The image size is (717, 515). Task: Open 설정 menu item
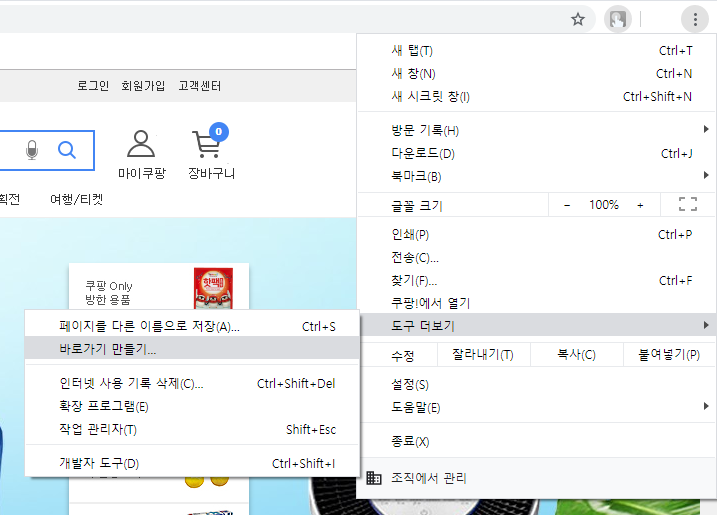pos(536,384)
